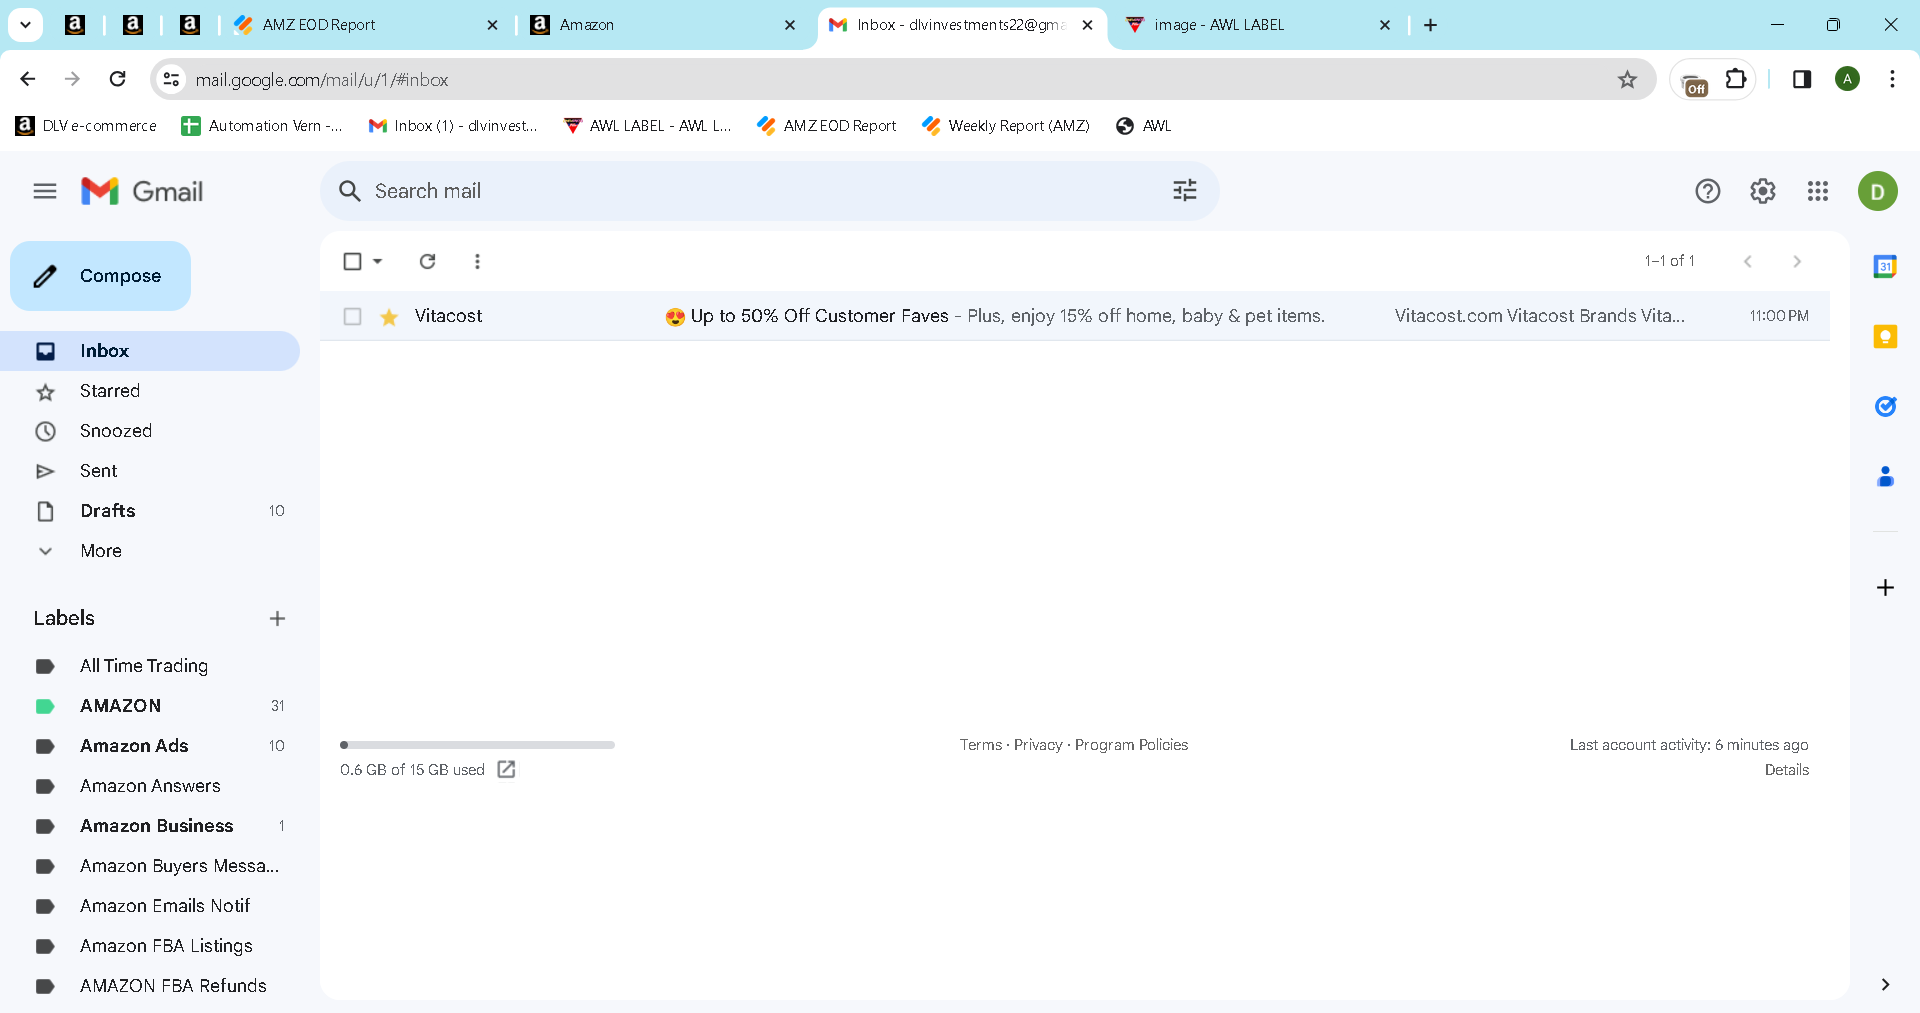The width and height of the screenshot is (1920, 1013).
Task: Switch to the image - AWL LABEL tab
Action: coord(1258,25)
